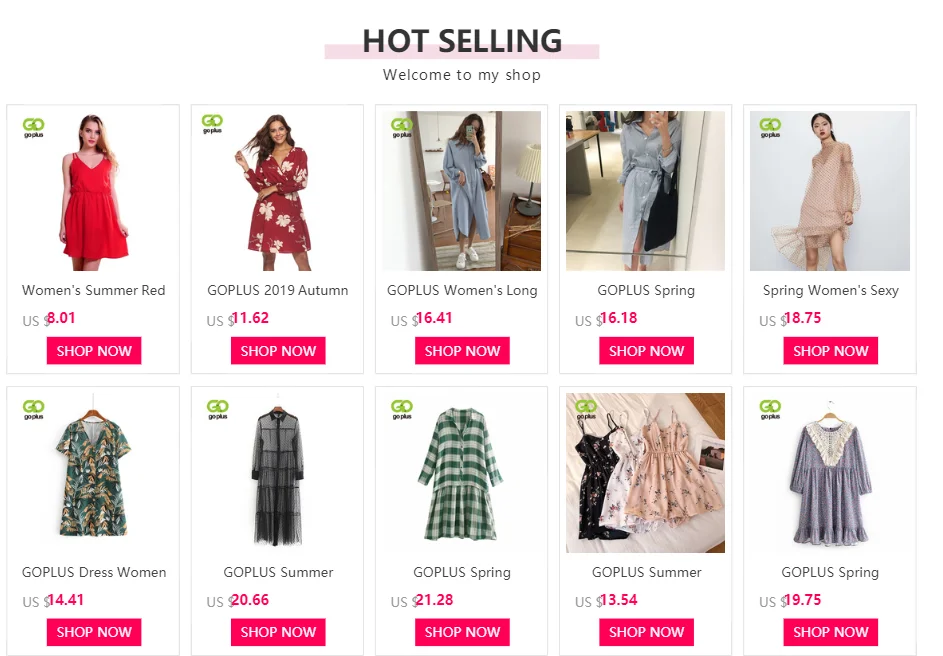Click GO plus logo on green leaf-print dress
Screen dimensions: 943x656
coord(34,409)
